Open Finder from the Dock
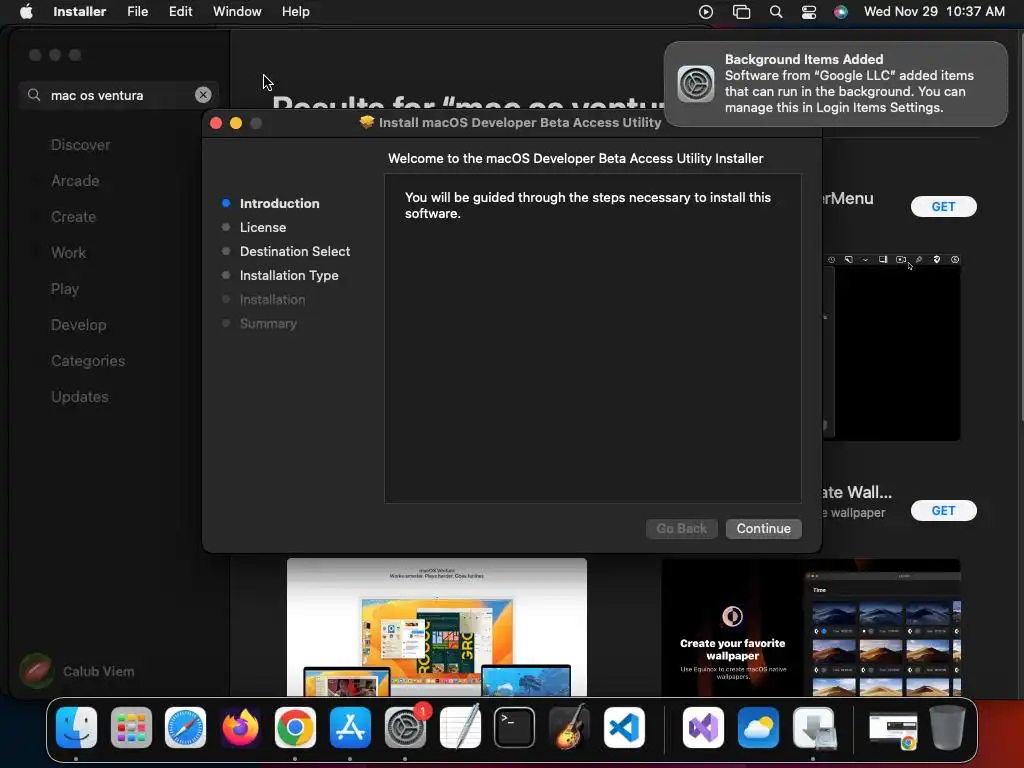Viewport: 1024px width, 768px height. pyautogui.click(x=76, y=728)
